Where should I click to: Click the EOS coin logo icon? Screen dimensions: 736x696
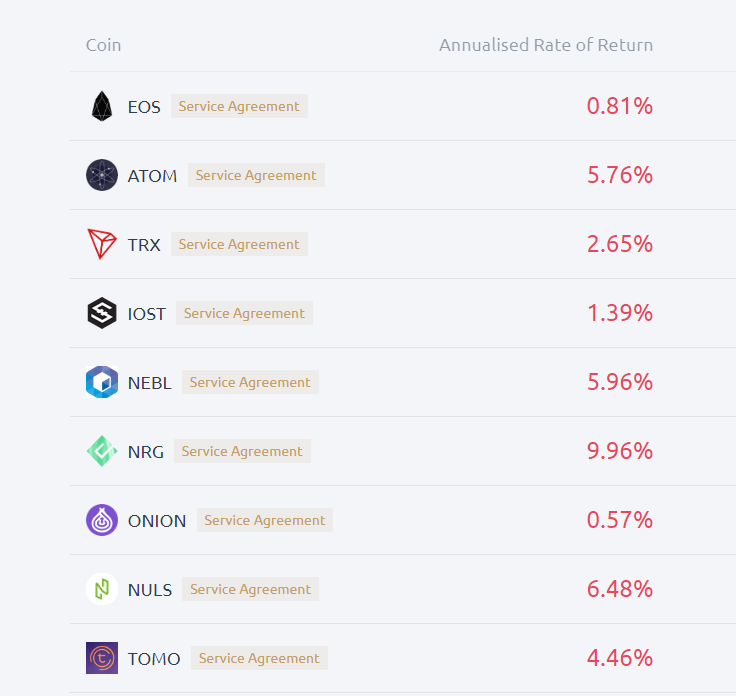[x=102, y=106]
